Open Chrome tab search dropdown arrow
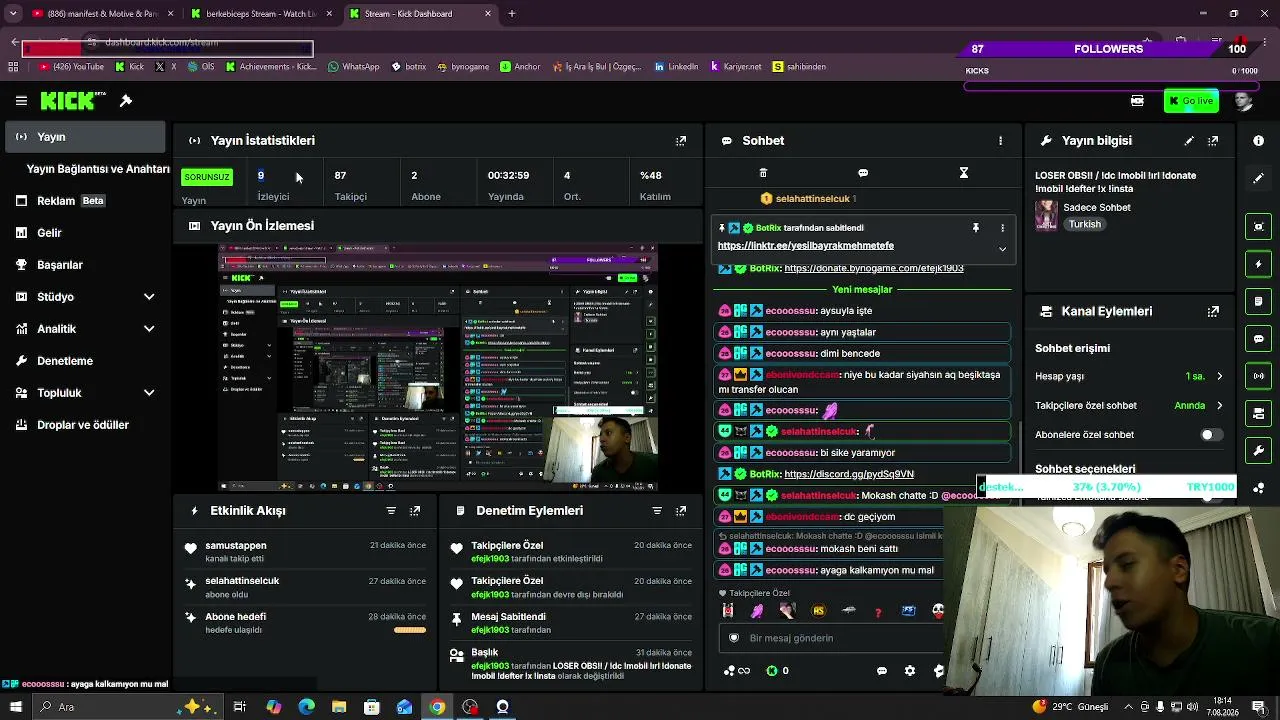1280x720 pixels. coord(13,14)
